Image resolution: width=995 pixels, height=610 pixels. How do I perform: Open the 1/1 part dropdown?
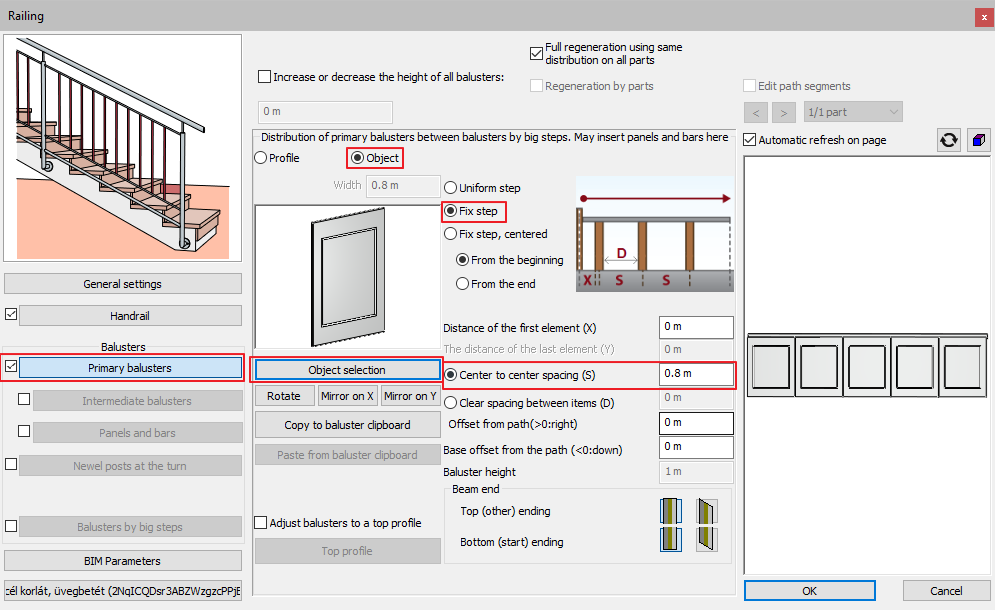point(853,112)
